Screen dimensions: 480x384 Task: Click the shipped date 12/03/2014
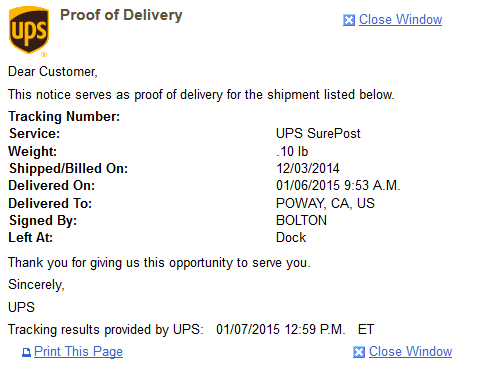tap(308, 168)
